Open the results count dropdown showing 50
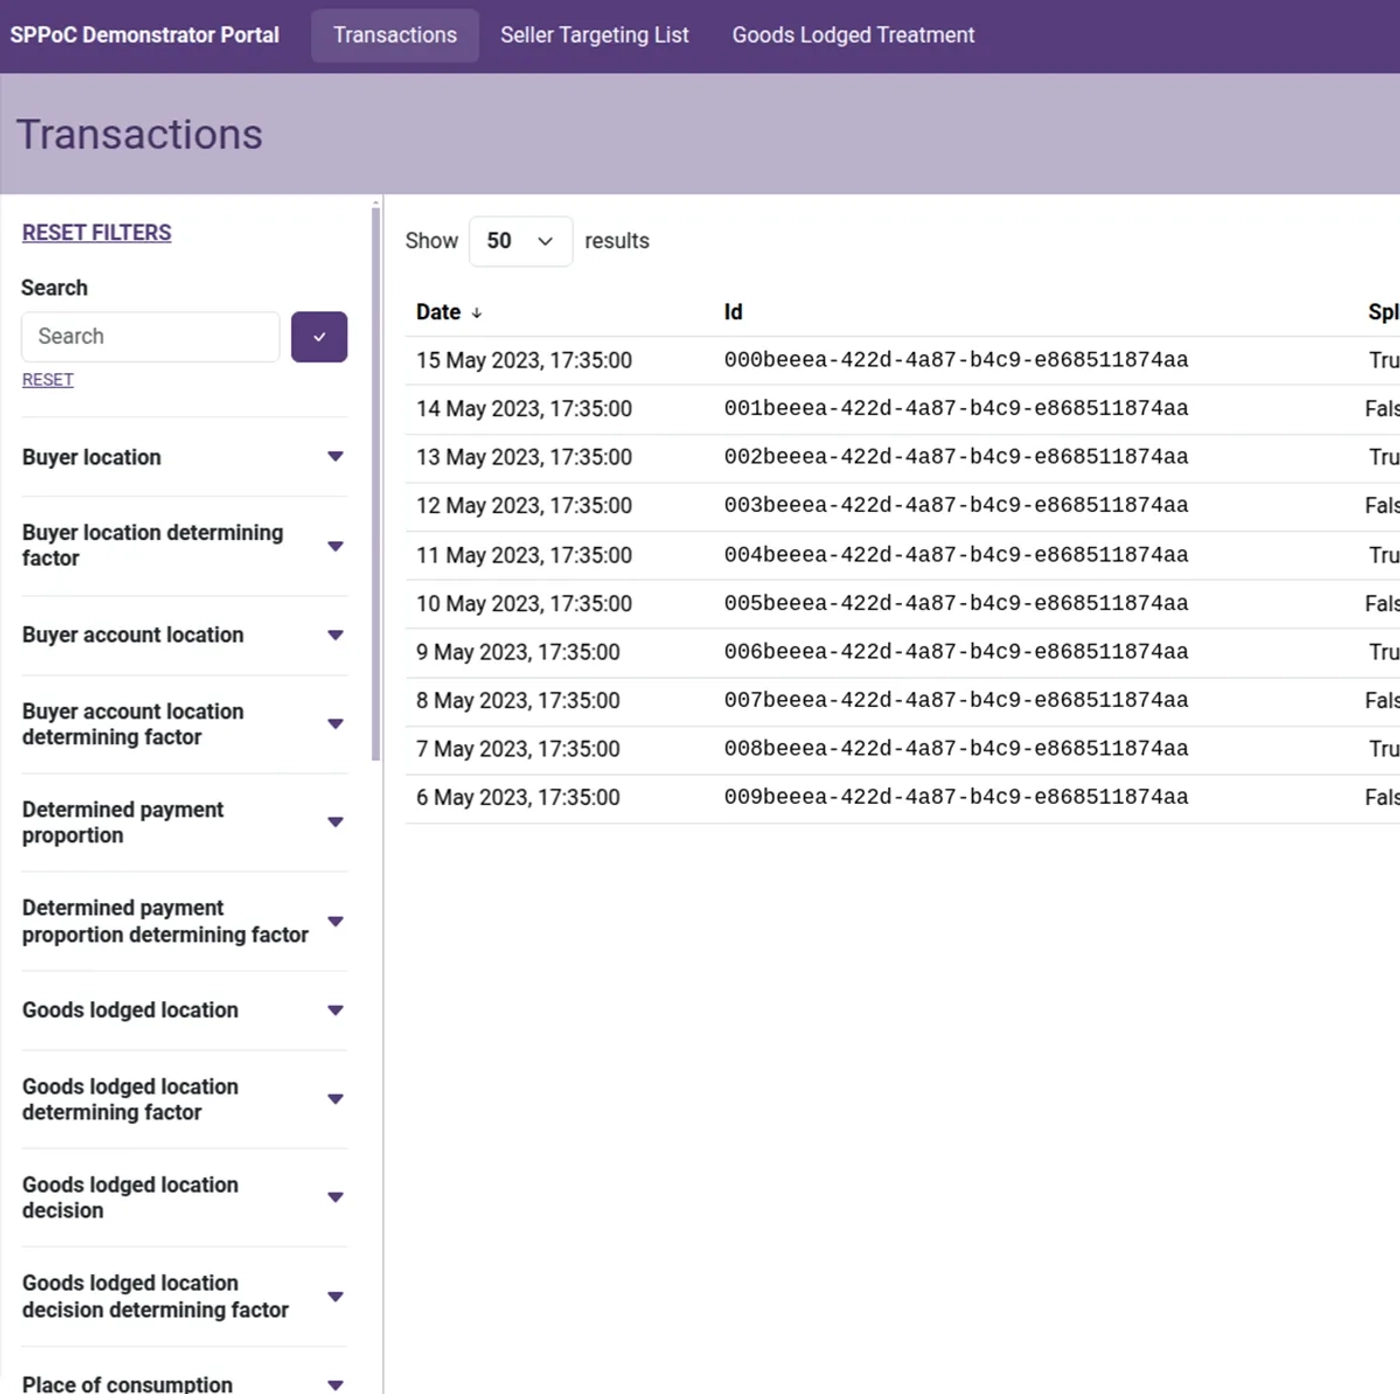The image size is (1400, 1394). (520, 241)
